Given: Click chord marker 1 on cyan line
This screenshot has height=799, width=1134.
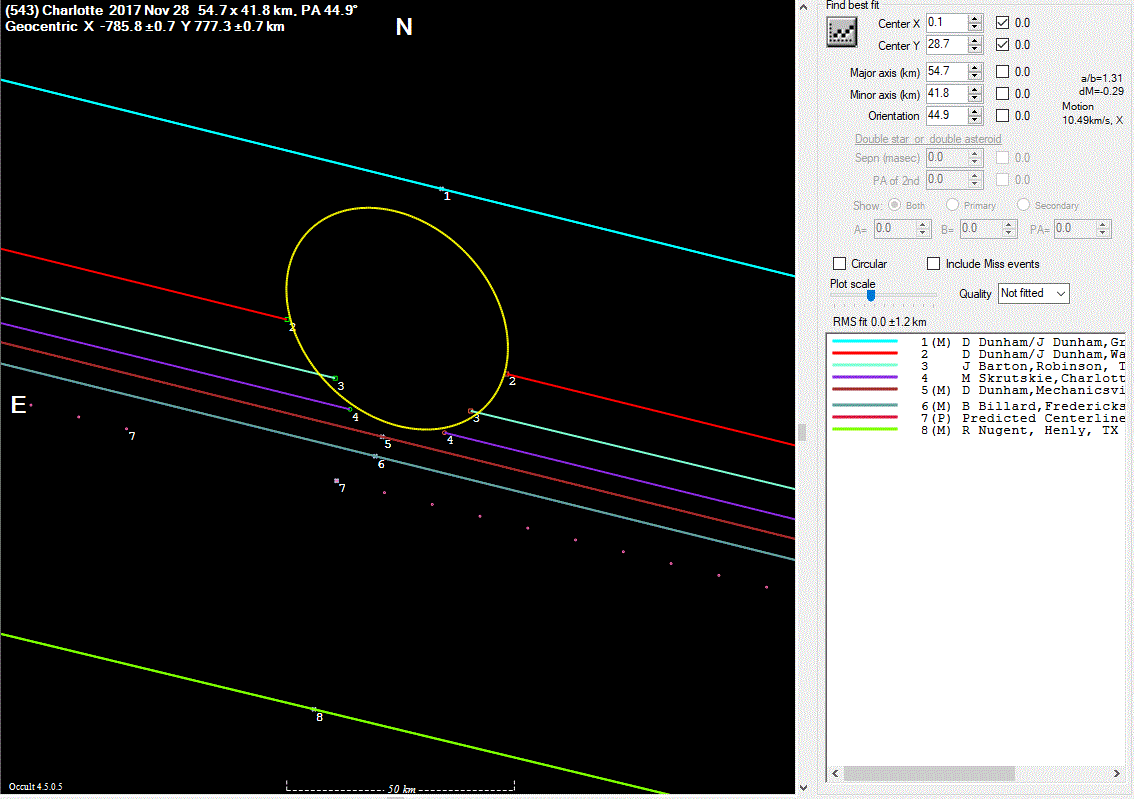Looking at the screenshot, I should 441,188.
